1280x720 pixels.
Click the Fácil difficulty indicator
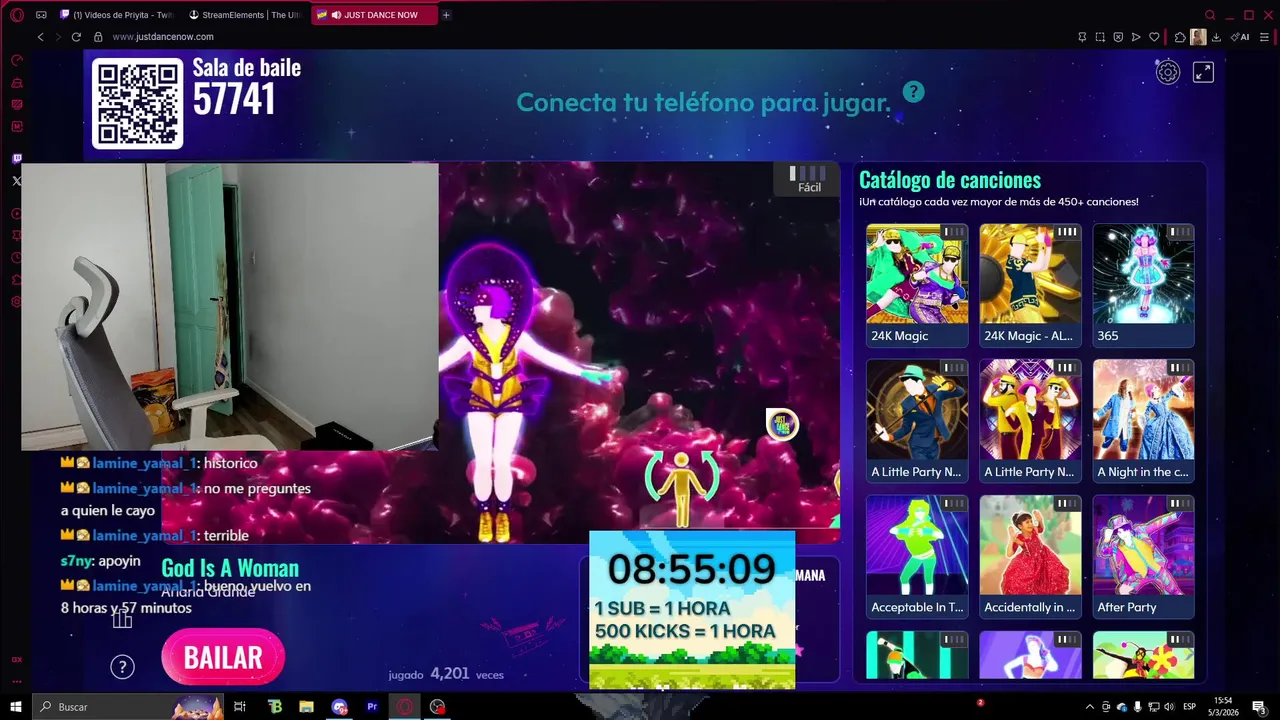click(x=809, y=180)
